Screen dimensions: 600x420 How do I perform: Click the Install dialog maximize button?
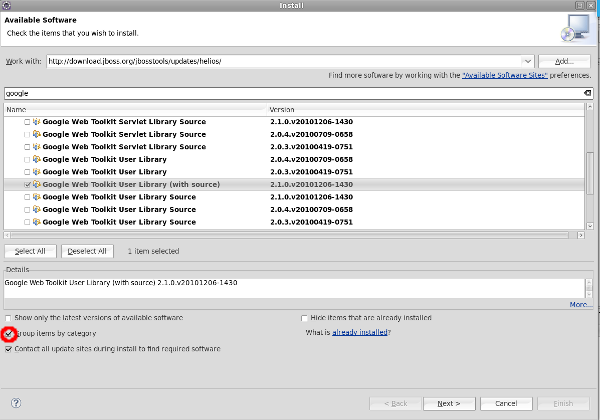click(580, 5)
